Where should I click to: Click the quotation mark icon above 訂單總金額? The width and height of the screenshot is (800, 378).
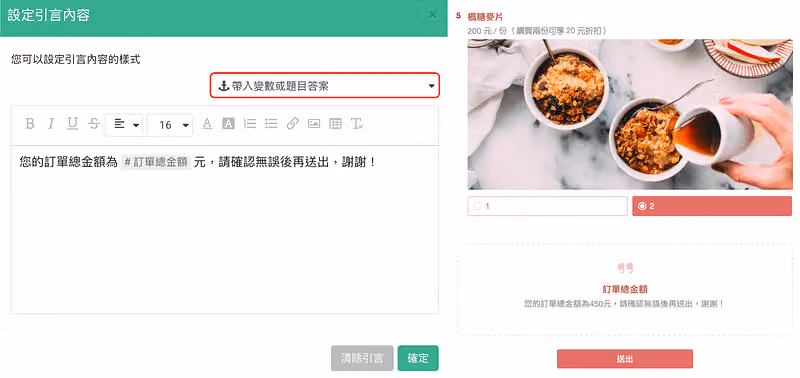tap(625, 268)
